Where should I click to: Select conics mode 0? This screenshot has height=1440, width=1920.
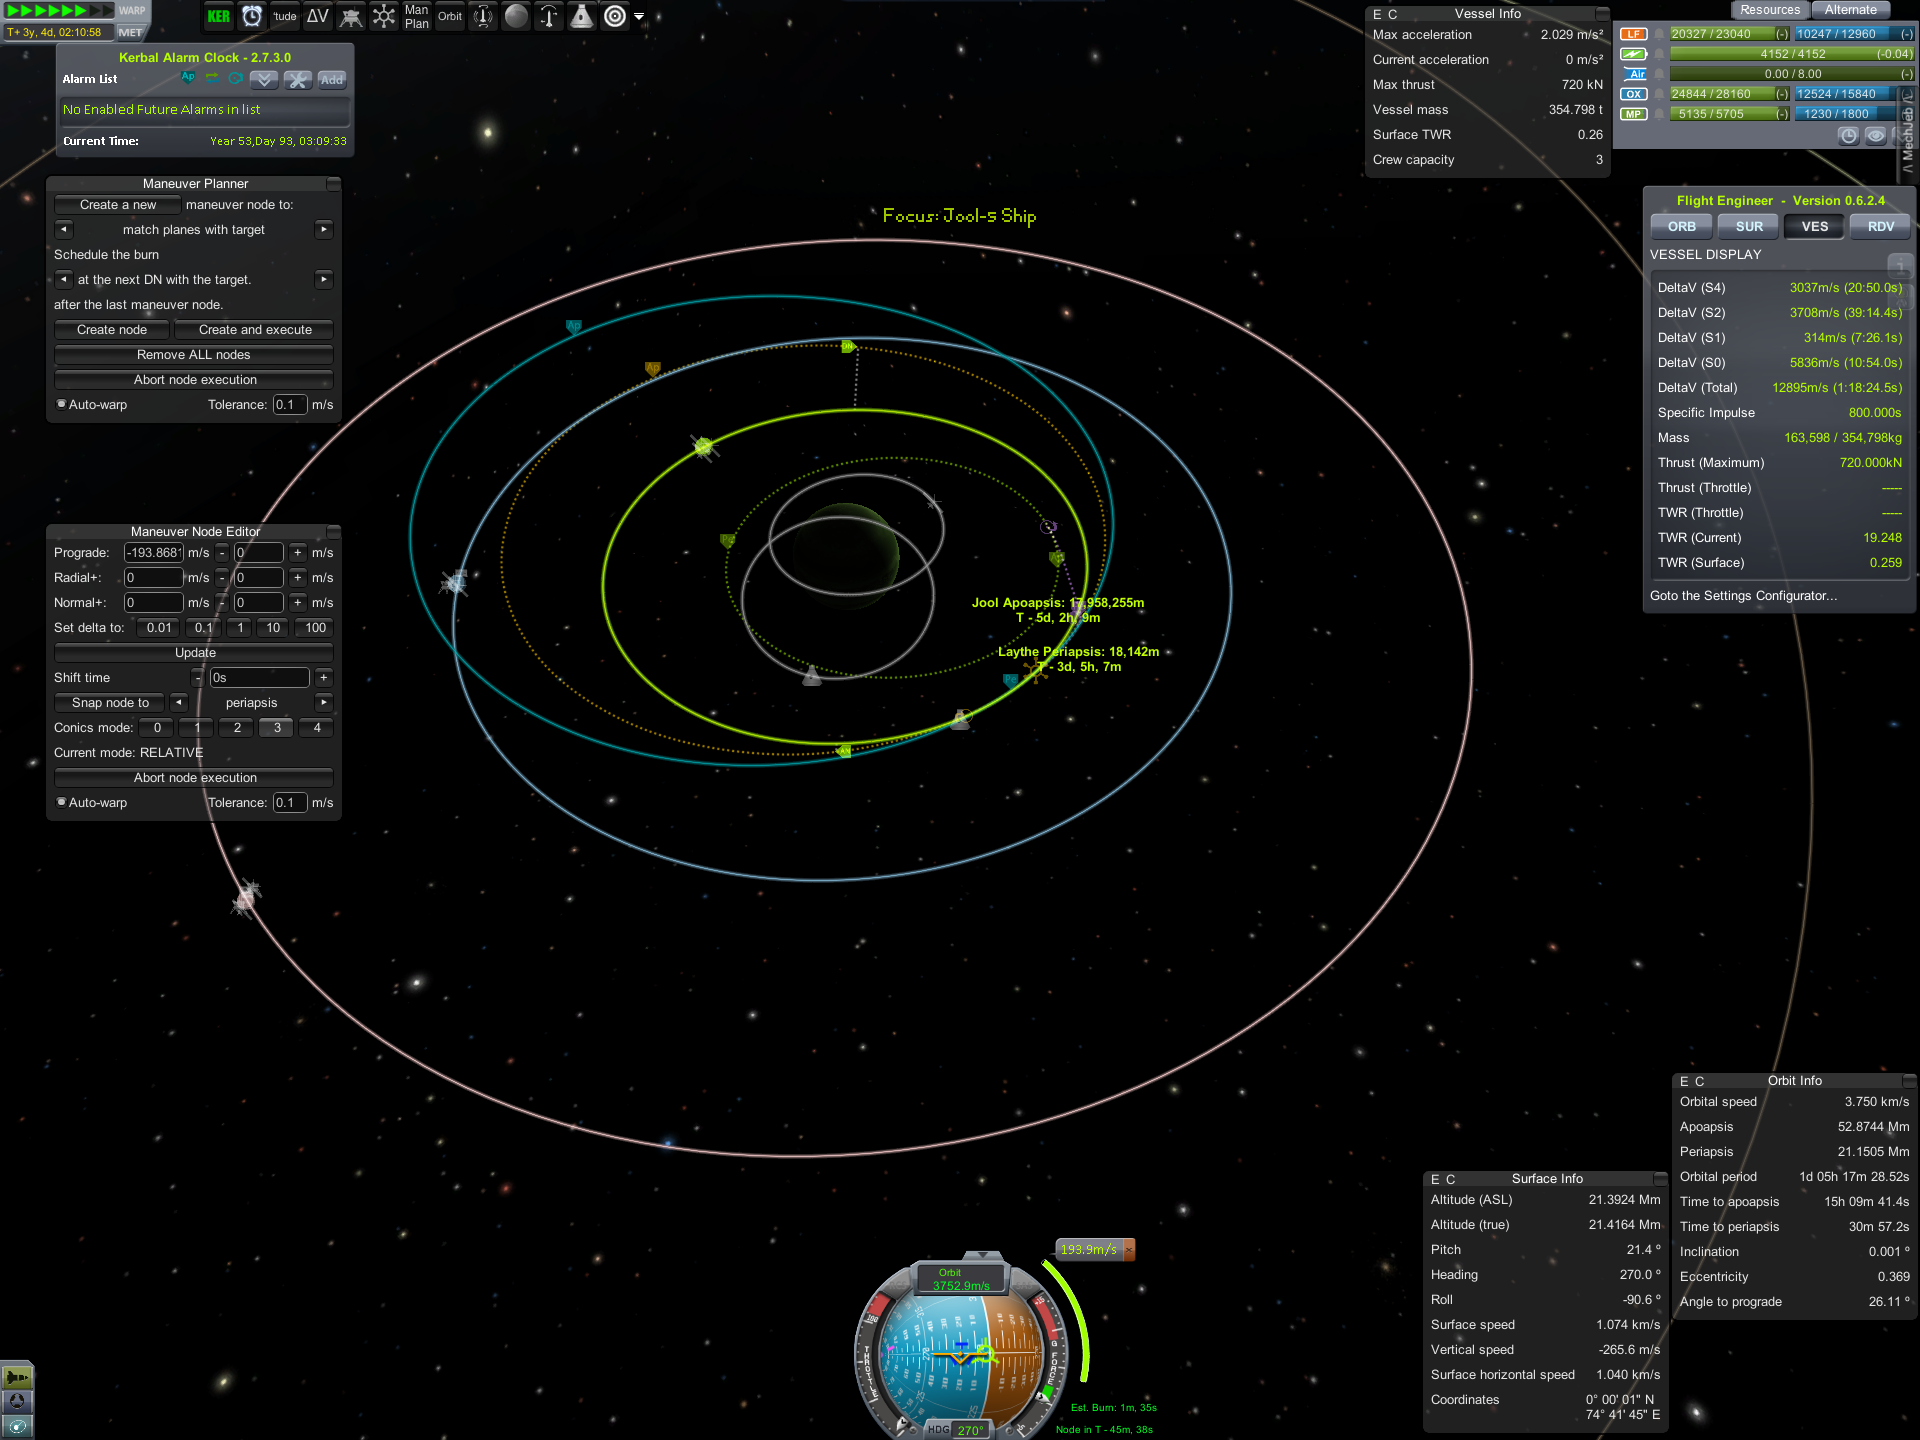click(157, 728)
